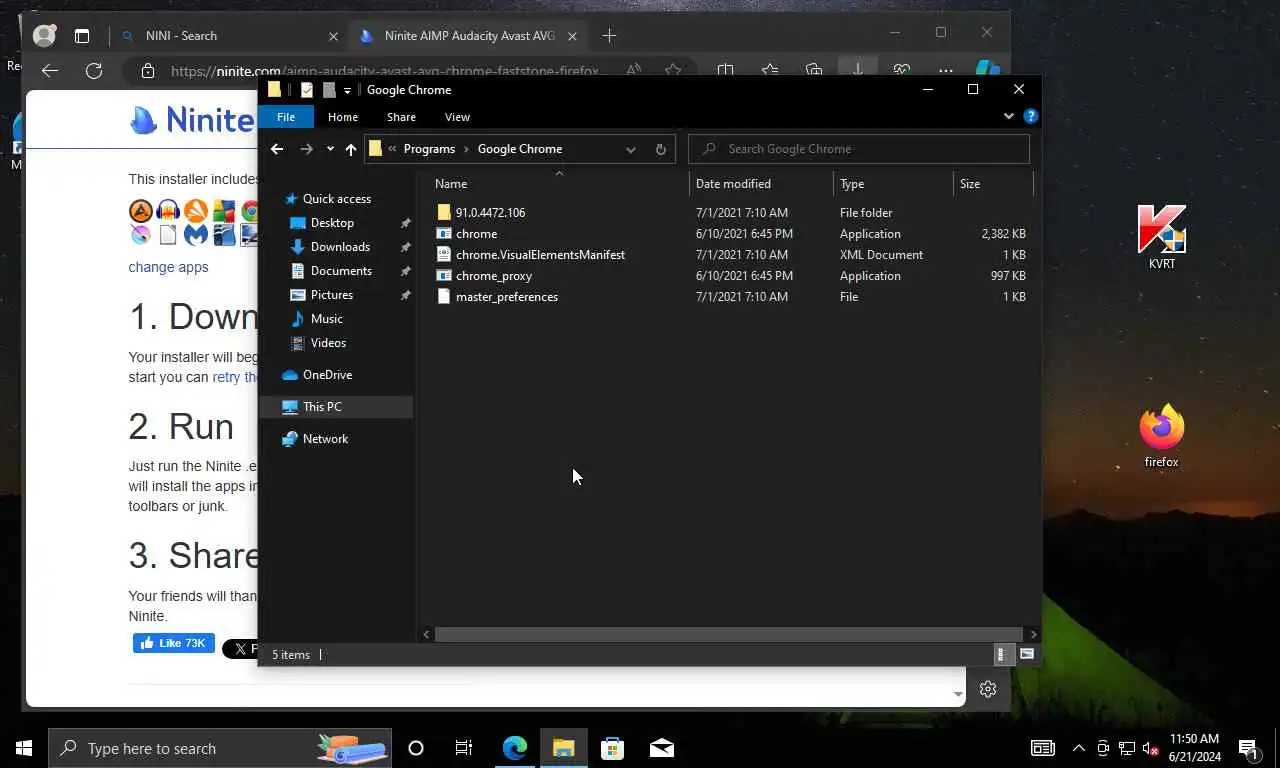This screenshot has height=768, width=1280.
Task: Open OneDrive in navigation pane
Action: [327, 375]
